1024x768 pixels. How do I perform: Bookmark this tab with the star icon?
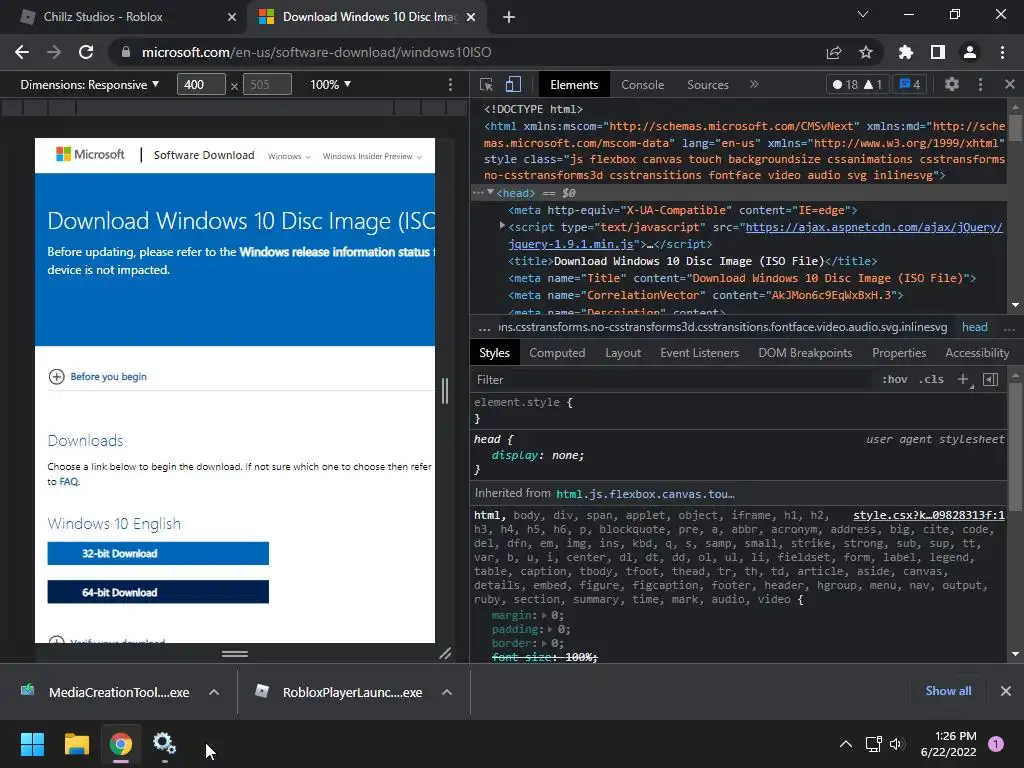(x=866, y=52)
